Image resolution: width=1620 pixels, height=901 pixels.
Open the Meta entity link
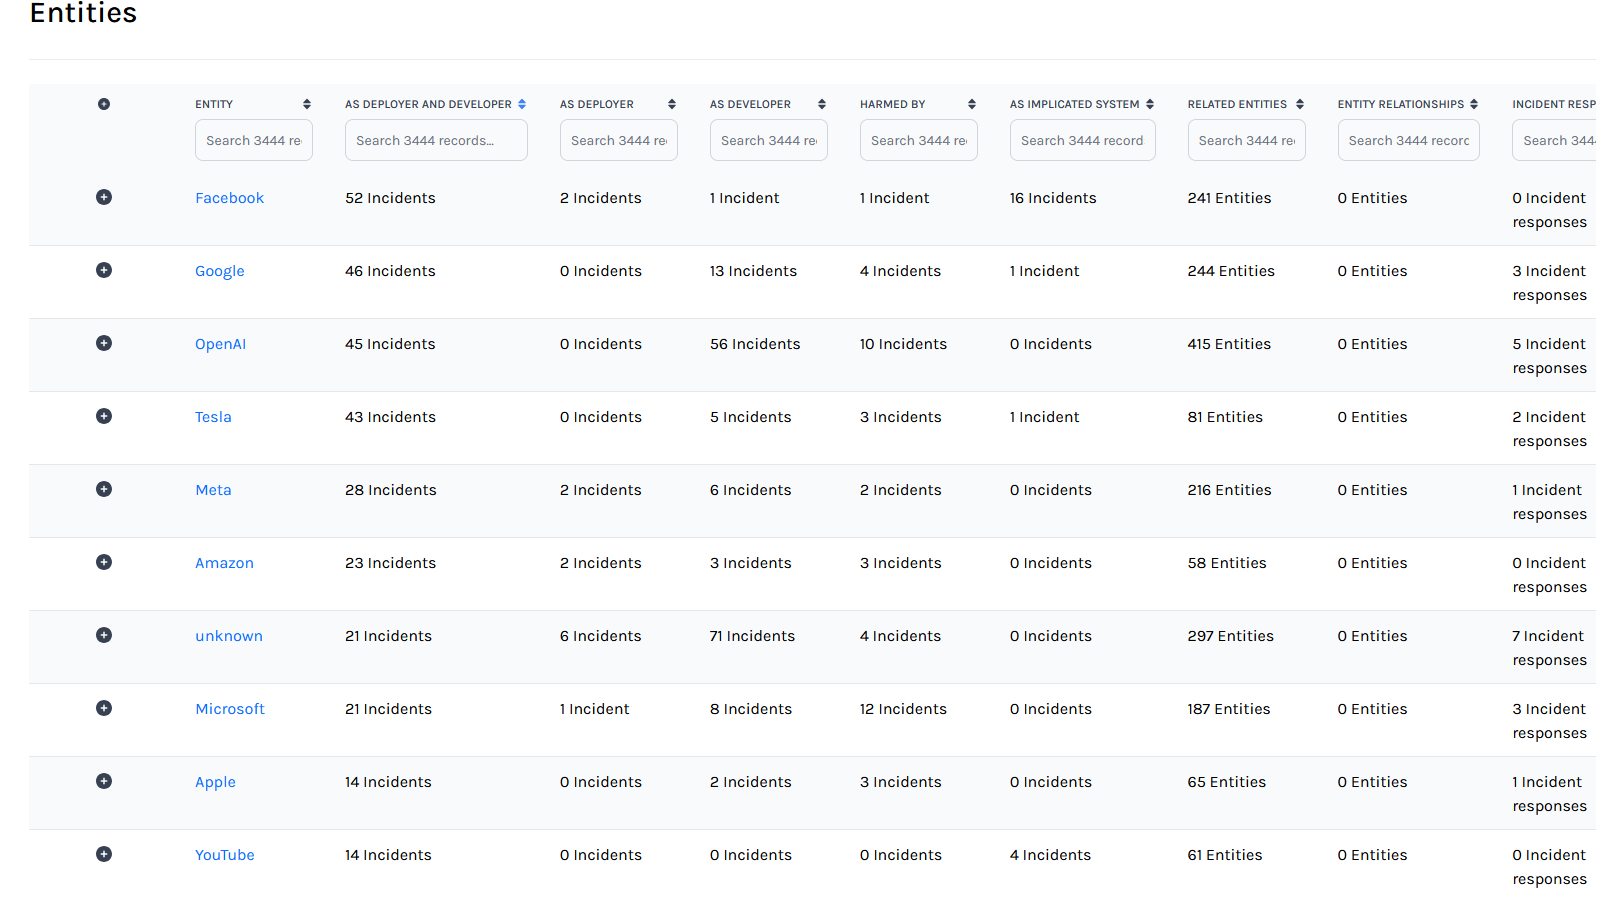(x=213, y=490)
